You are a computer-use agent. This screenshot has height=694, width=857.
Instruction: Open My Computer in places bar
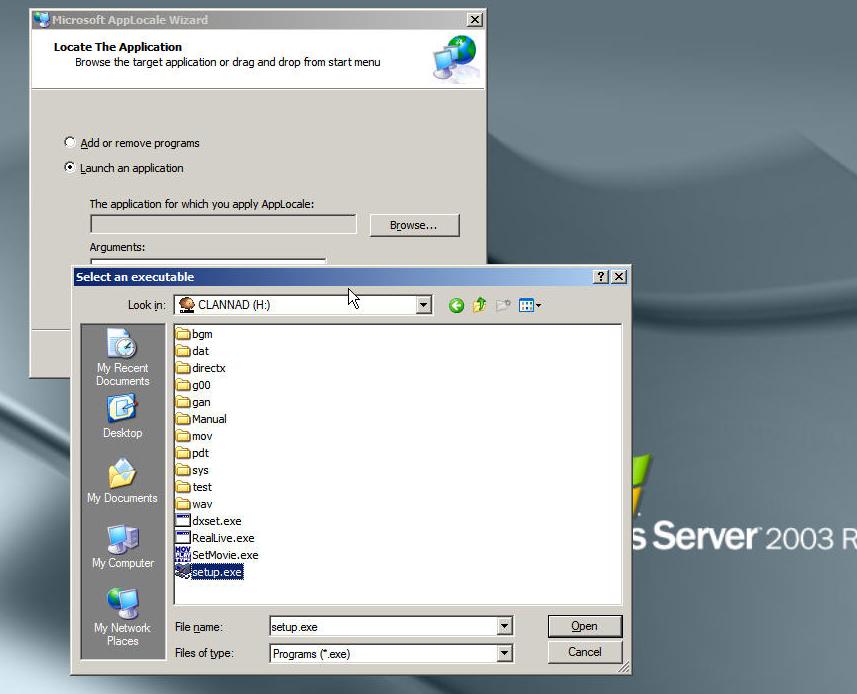(123, 546)
